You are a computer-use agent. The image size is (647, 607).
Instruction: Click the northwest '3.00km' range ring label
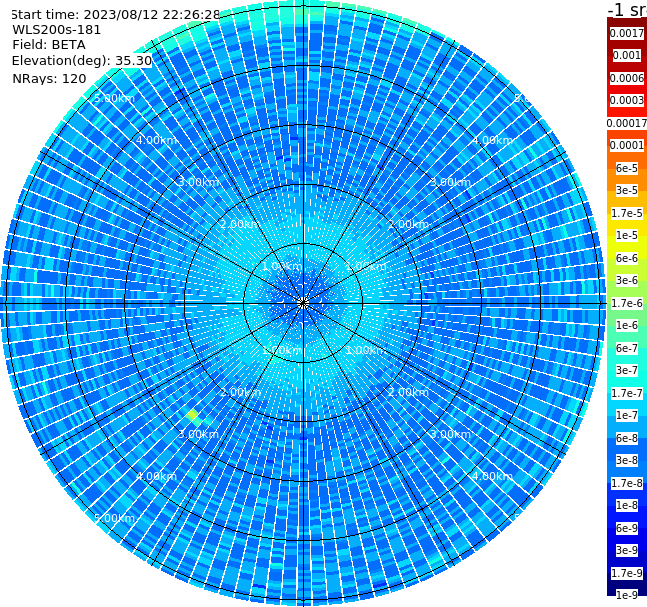click(198, 182)
